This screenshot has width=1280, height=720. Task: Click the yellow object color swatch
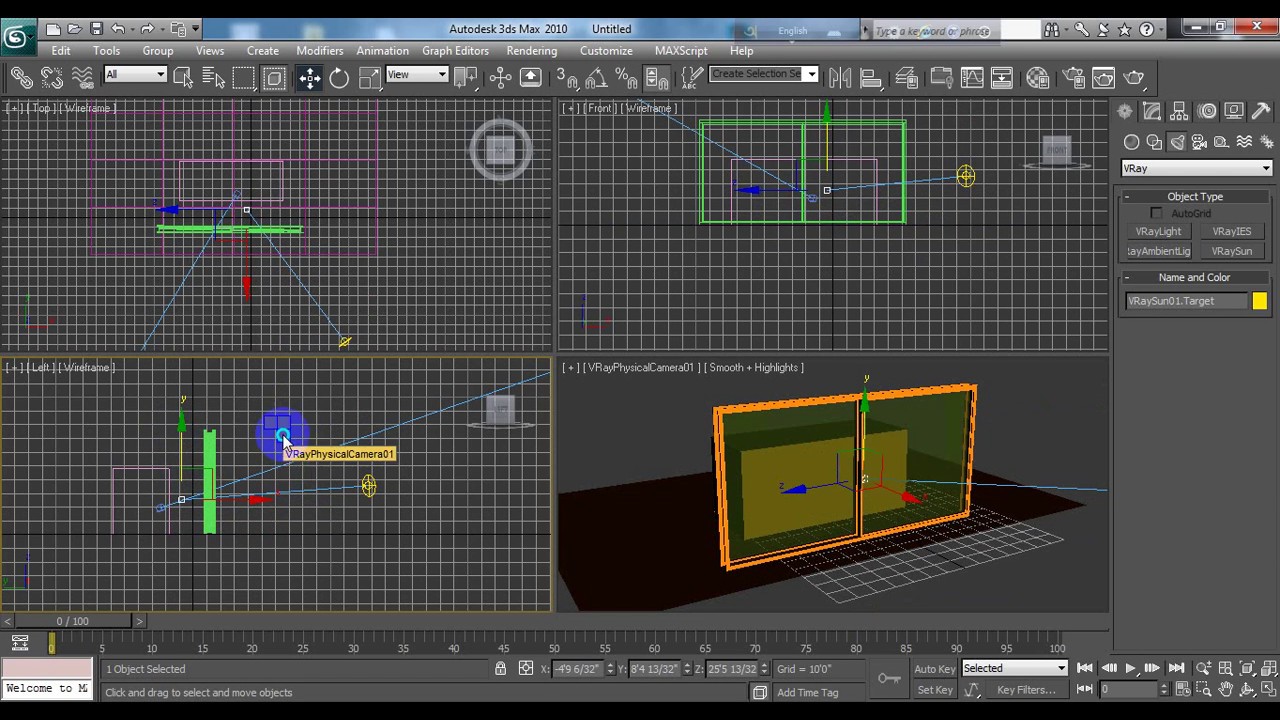click(1259, 301)
